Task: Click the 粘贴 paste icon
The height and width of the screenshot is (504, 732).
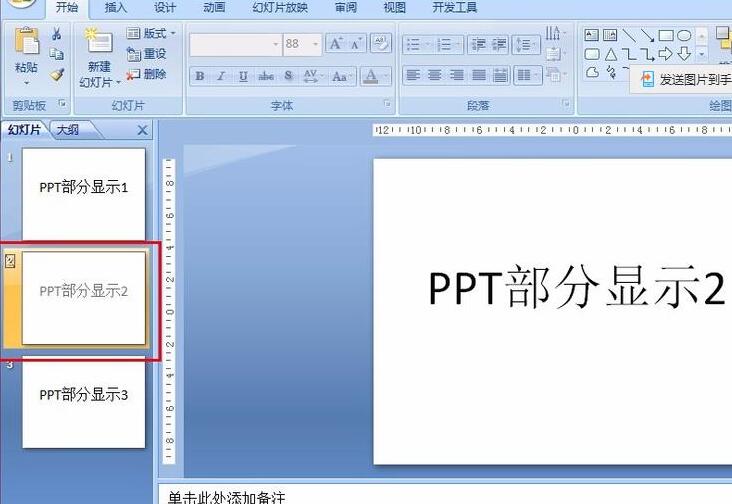Action: tap(27, 43)
